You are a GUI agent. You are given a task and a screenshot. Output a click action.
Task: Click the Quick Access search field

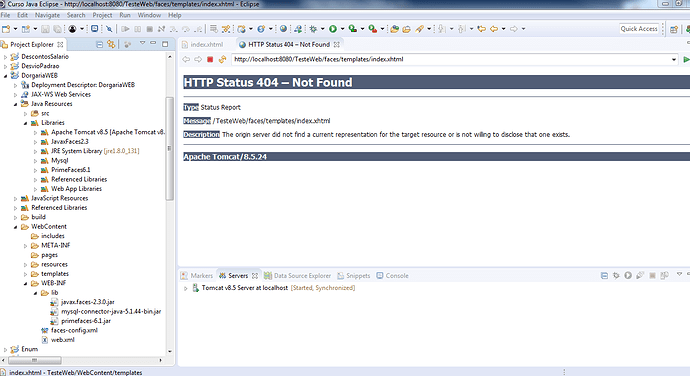[639, 29]
